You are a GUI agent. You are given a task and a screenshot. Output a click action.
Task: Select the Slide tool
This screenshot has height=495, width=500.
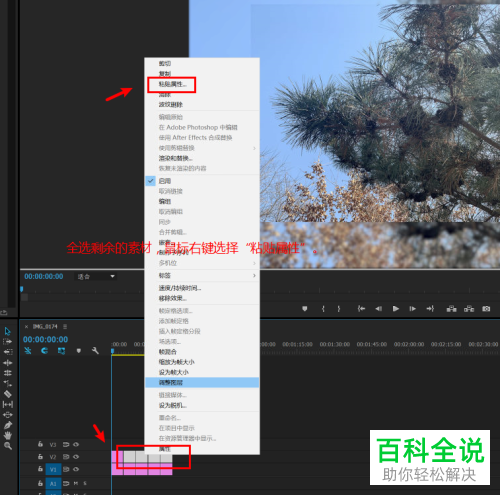[x=7, y=415]
